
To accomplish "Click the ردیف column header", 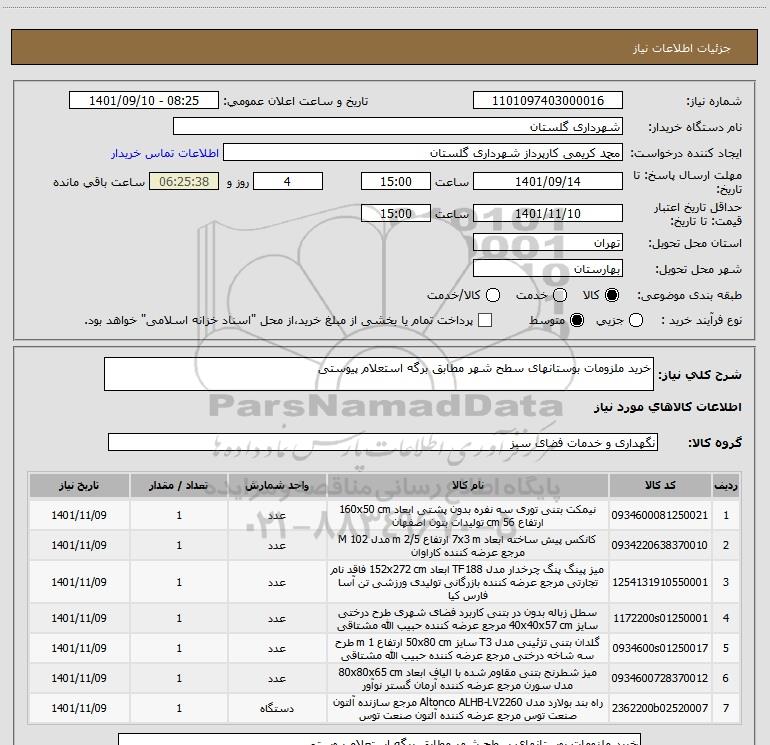I will (726, 485).
